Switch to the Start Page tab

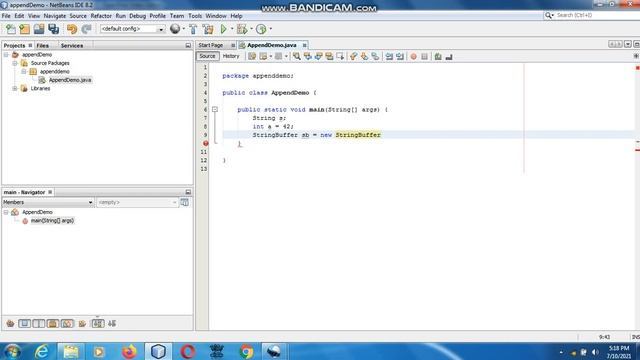tap(211, 45)
